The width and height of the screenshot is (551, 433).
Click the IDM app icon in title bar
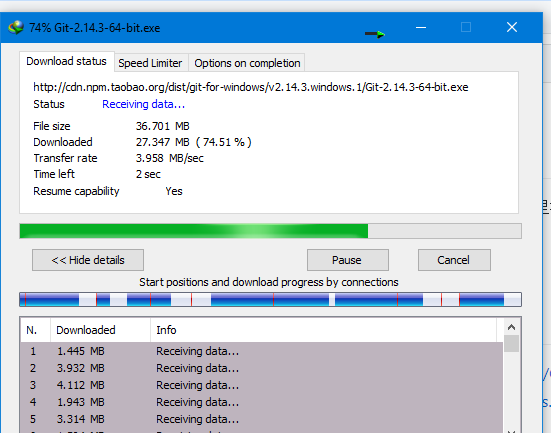point(16,27)
